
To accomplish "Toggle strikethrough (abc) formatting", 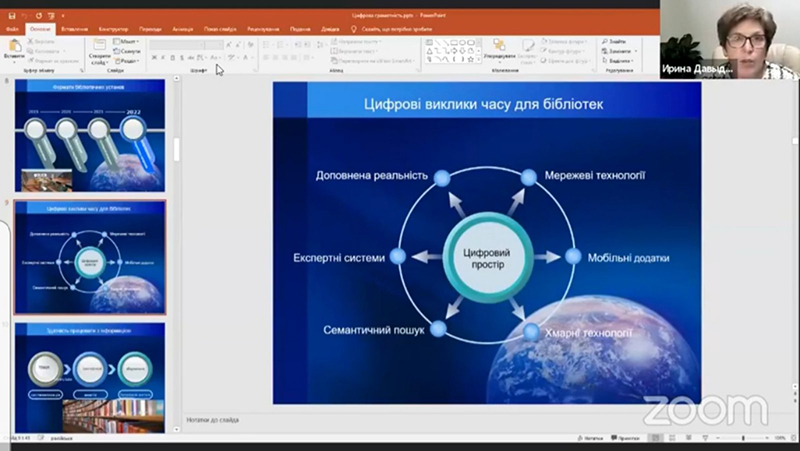I will pos(191,58).
